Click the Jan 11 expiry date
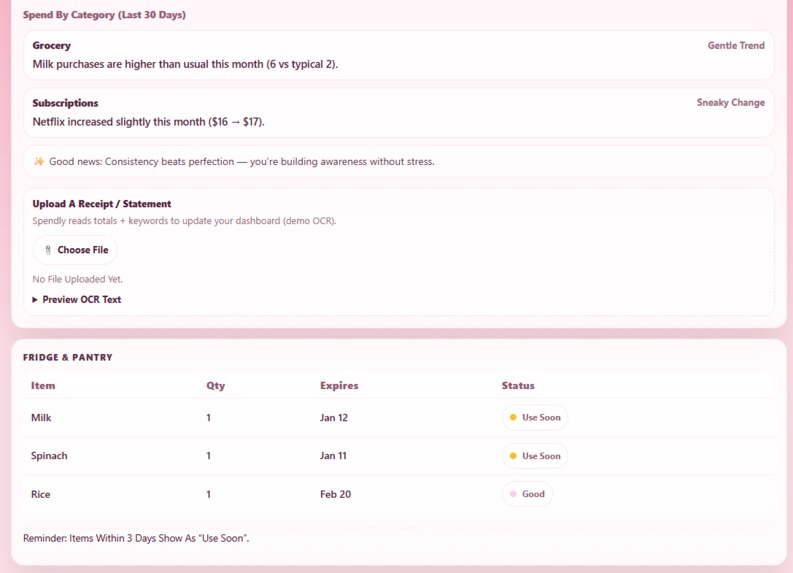793x573 pixels. pyautogui.click(x=333, y=456)
